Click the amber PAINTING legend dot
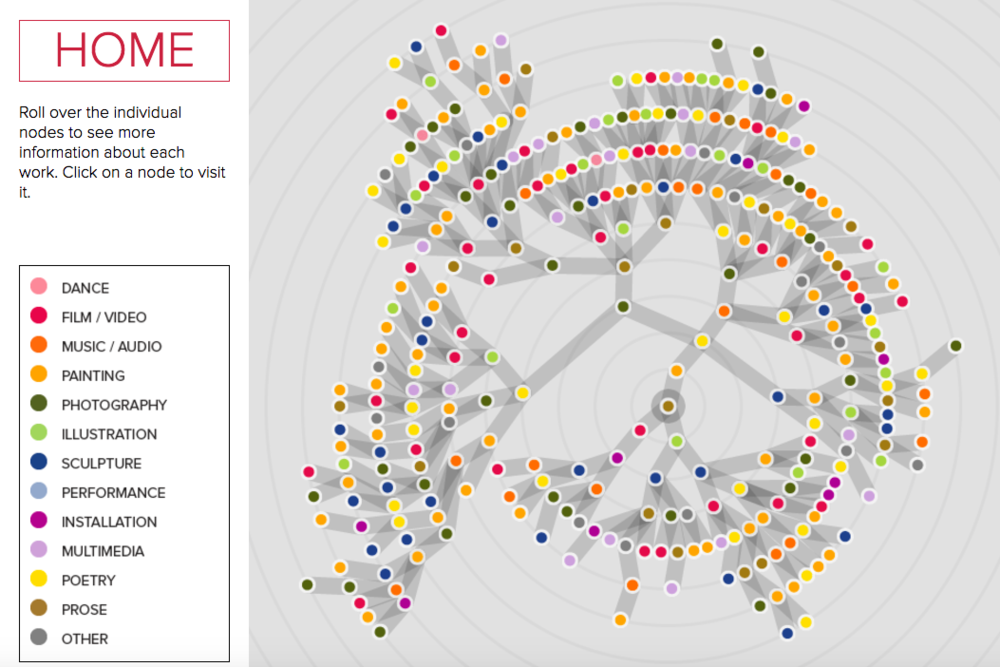Image resolution: width=1000 pixels, height=667 pixels. (39, 374)
